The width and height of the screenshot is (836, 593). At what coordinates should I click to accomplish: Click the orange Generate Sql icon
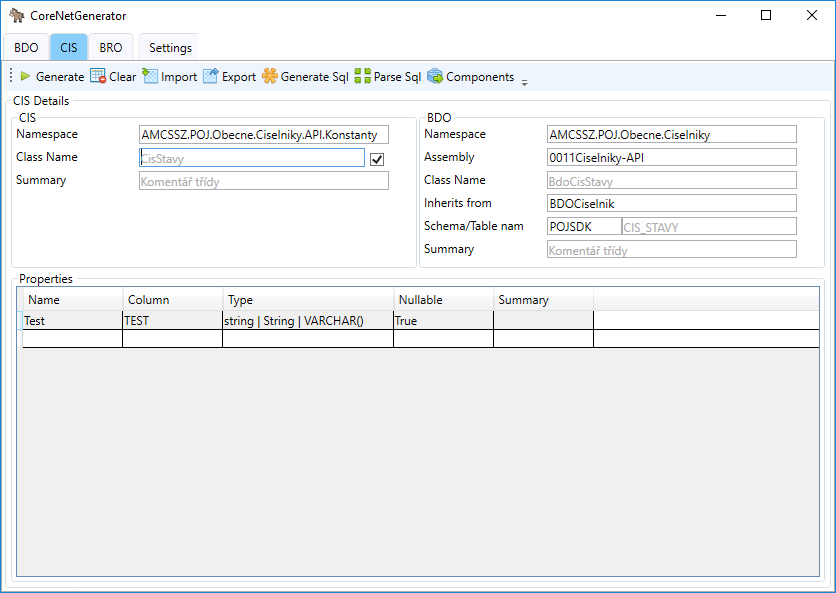tap(270, 76)
